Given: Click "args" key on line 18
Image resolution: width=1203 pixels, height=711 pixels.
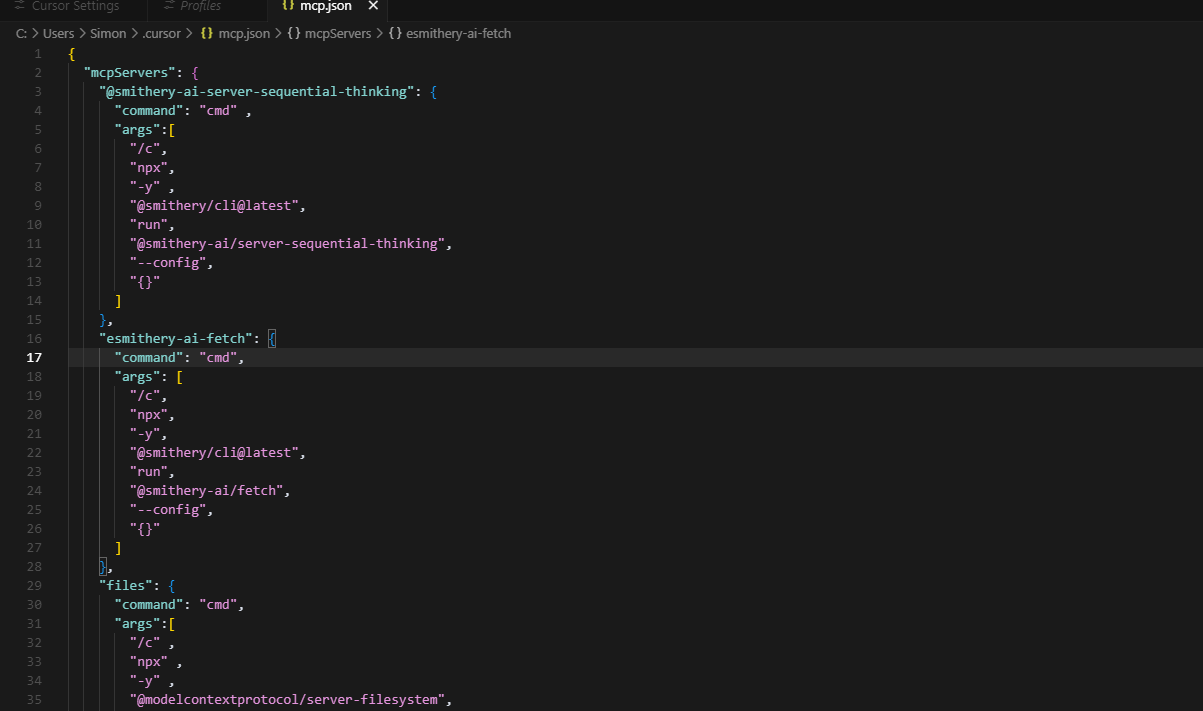Looking at the screenshot, I should click(137, 376).
